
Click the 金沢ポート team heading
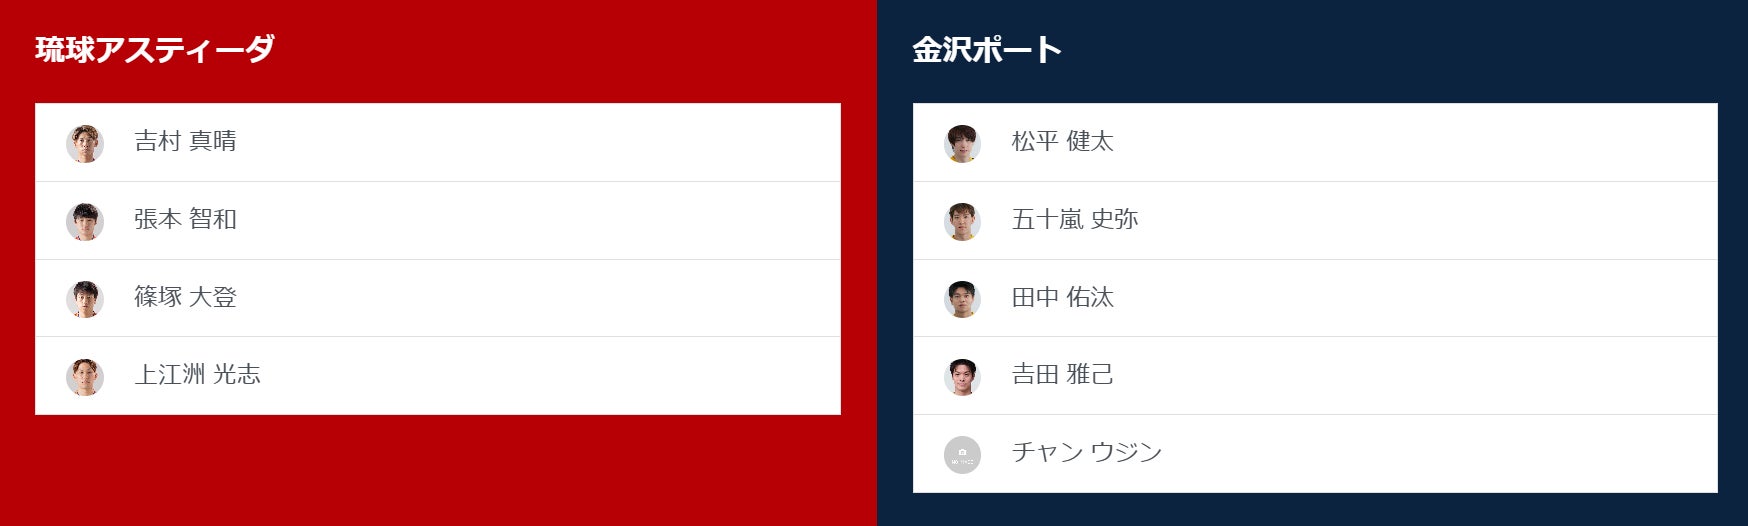tap(986, 49)
